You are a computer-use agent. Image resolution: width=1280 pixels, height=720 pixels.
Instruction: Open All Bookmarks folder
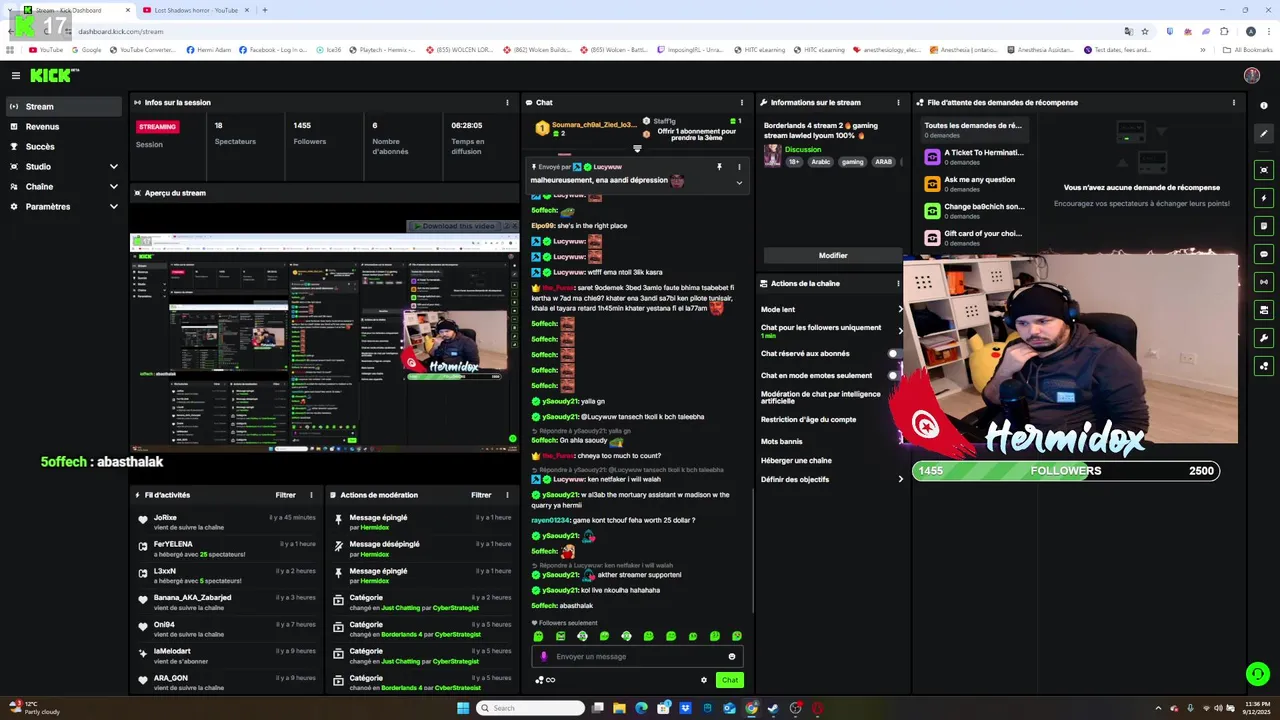pos(1248,50)
